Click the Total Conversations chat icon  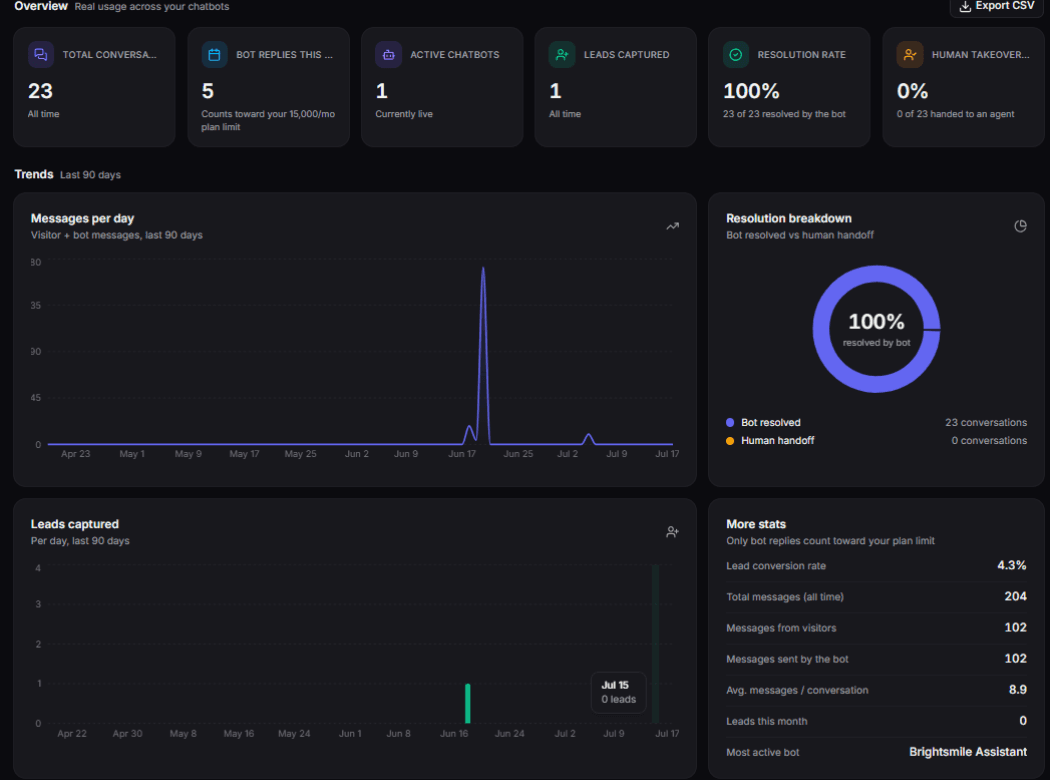[41, 55]
